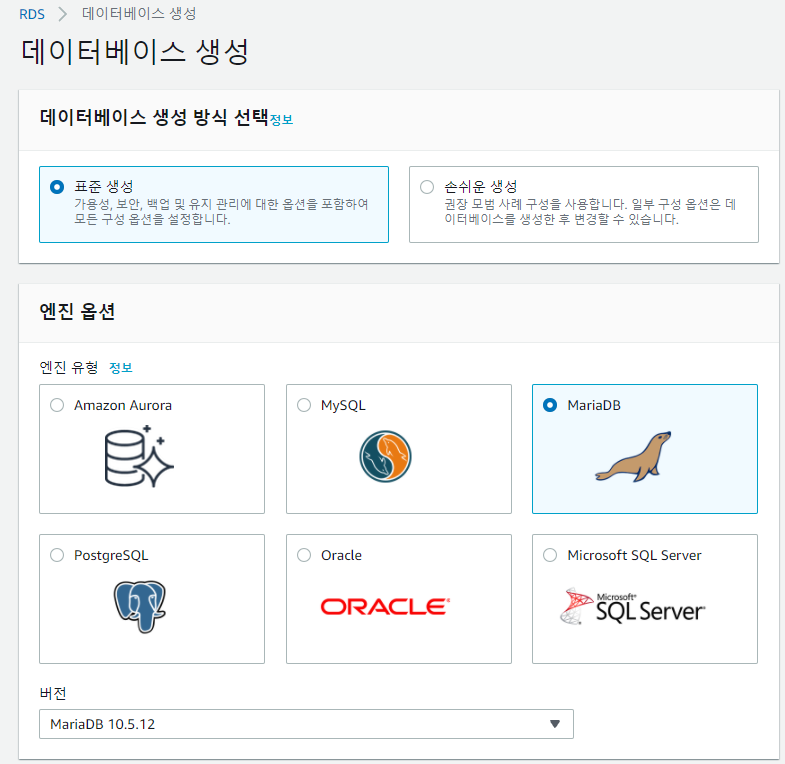Screen dimensions: 785x764
Task: Click the PostgreSQL label text
Action: click(111, 556)
